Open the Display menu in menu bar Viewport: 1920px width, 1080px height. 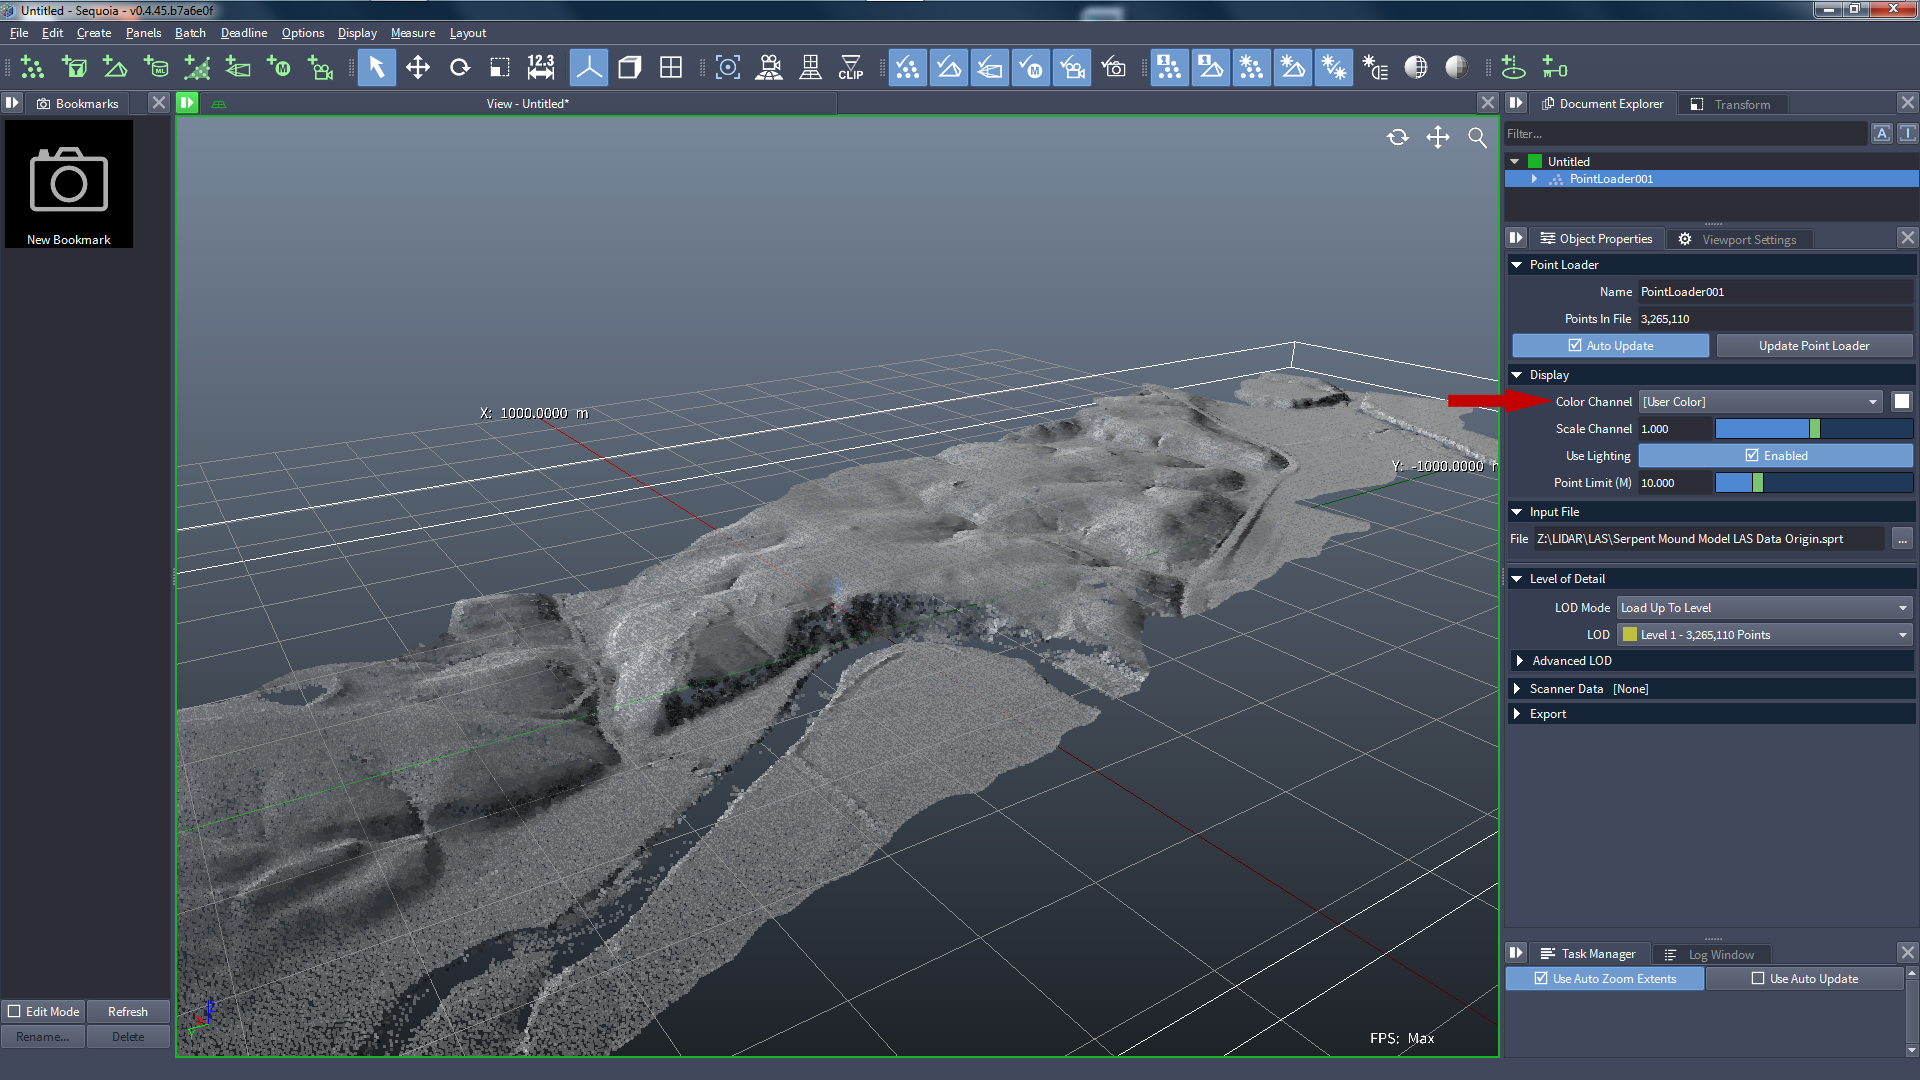[x=355, y=33]
